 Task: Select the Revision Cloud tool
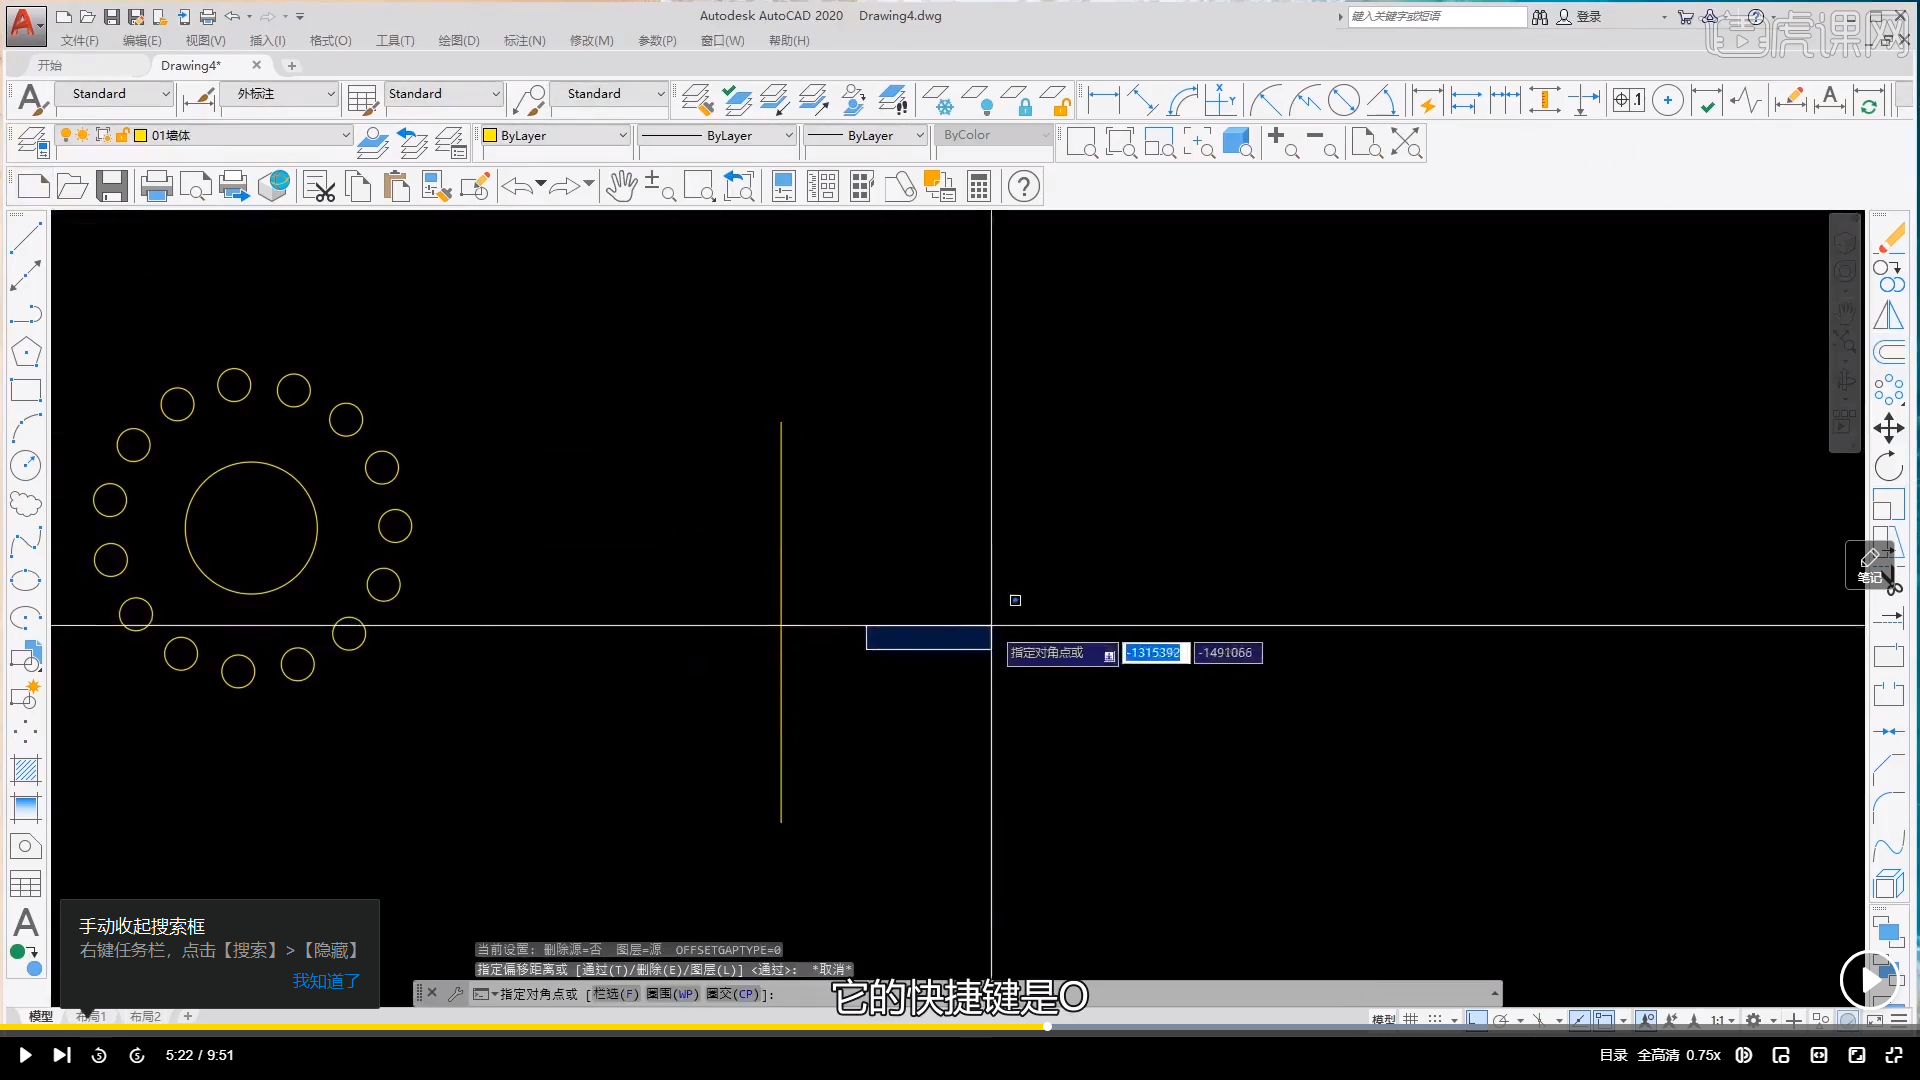[26, 503]
